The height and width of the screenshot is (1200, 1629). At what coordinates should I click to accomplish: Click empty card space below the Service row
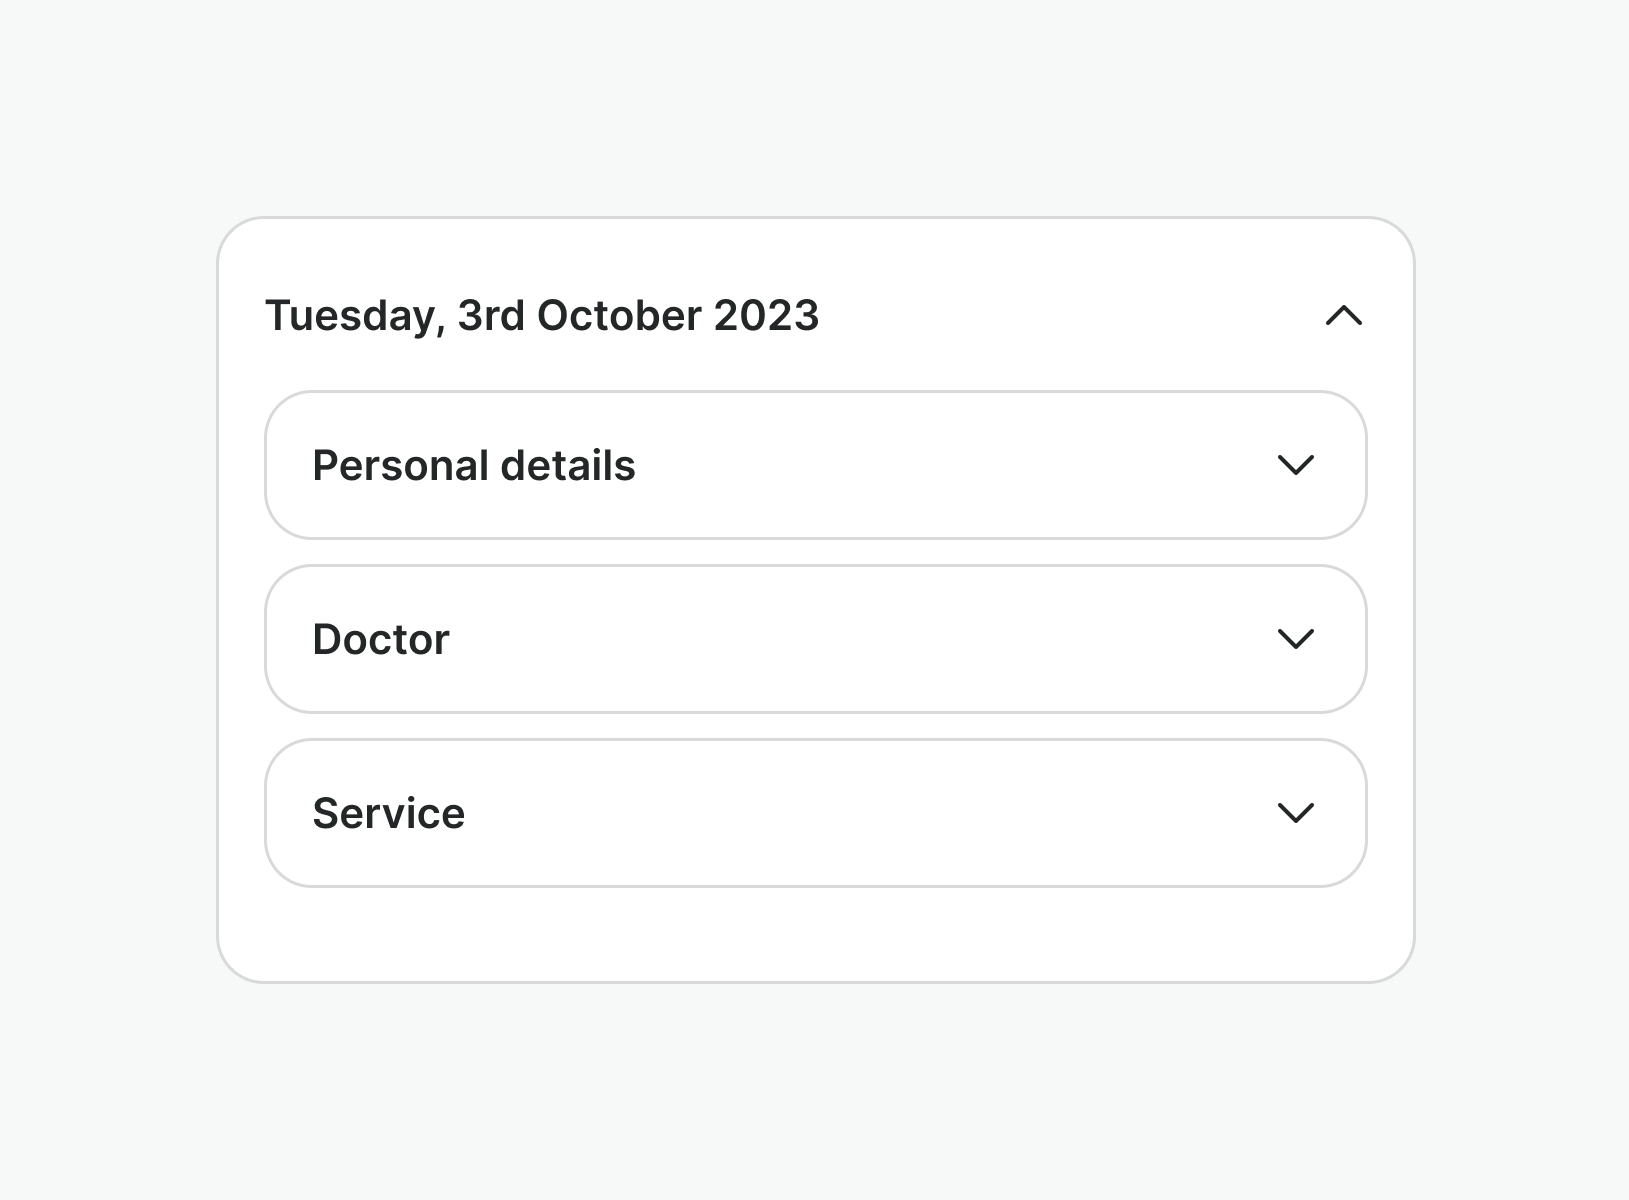click(815, 934)
